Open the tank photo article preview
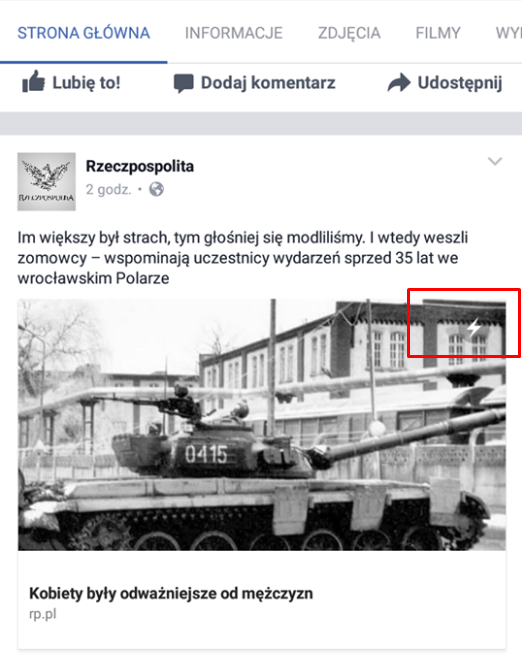 [x=262, y=425]
